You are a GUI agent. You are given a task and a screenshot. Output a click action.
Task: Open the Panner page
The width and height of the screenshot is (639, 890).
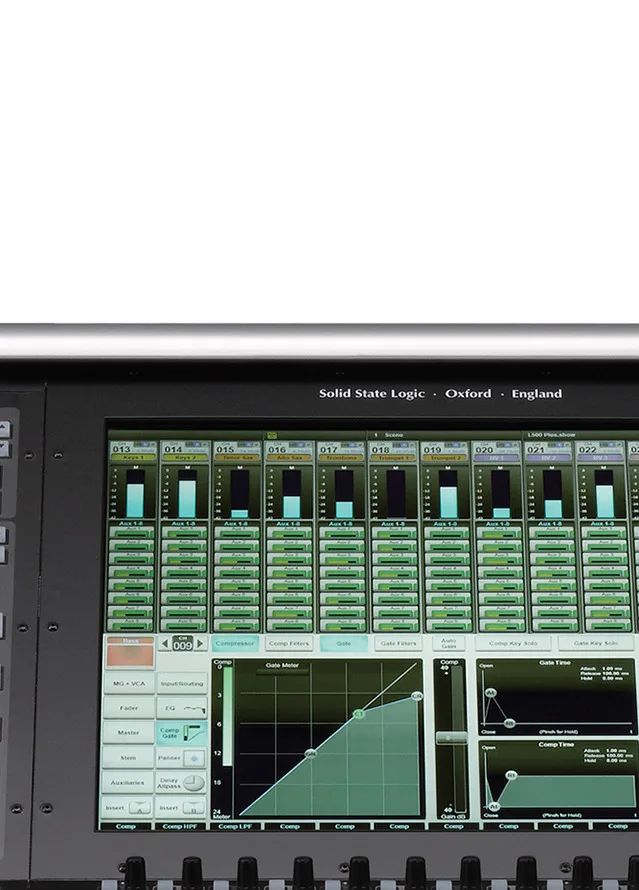point(182,758)
